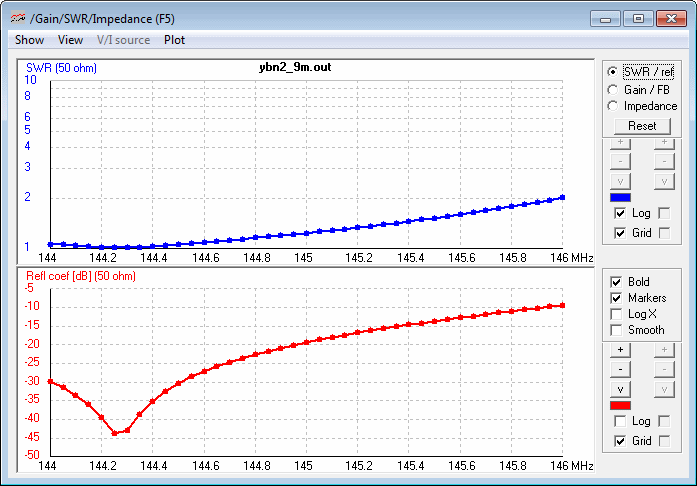
Task: Switch to Impedance plot mode
Action: (613, 106)
